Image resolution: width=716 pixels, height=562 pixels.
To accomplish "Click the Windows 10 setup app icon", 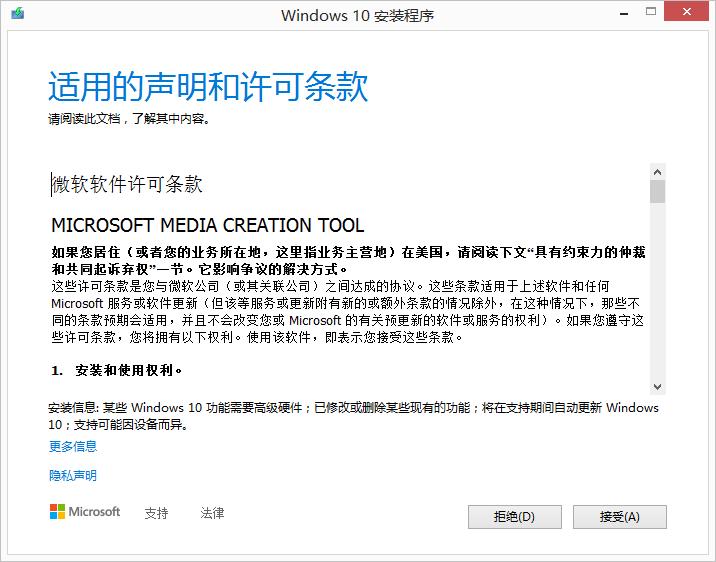I will click(18, 13).
